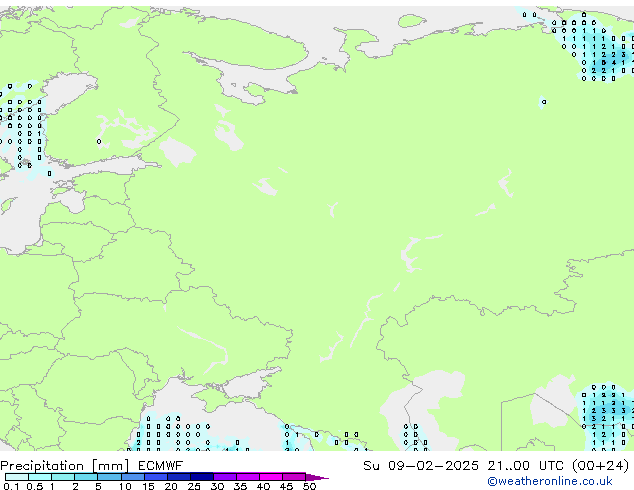Click the '30' legend scale label
Image resolution: width=634 pixels, height=490 pixels.
click(x=217, y=486)
